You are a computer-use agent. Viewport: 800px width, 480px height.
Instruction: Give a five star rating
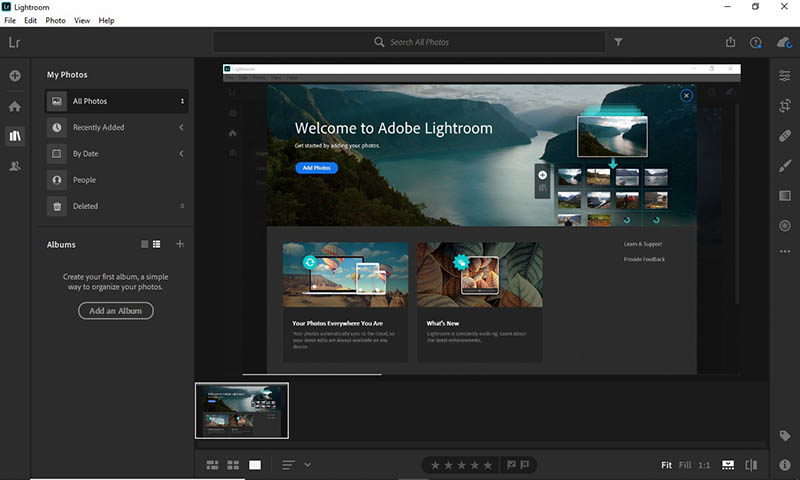click(x=488, y=465)
